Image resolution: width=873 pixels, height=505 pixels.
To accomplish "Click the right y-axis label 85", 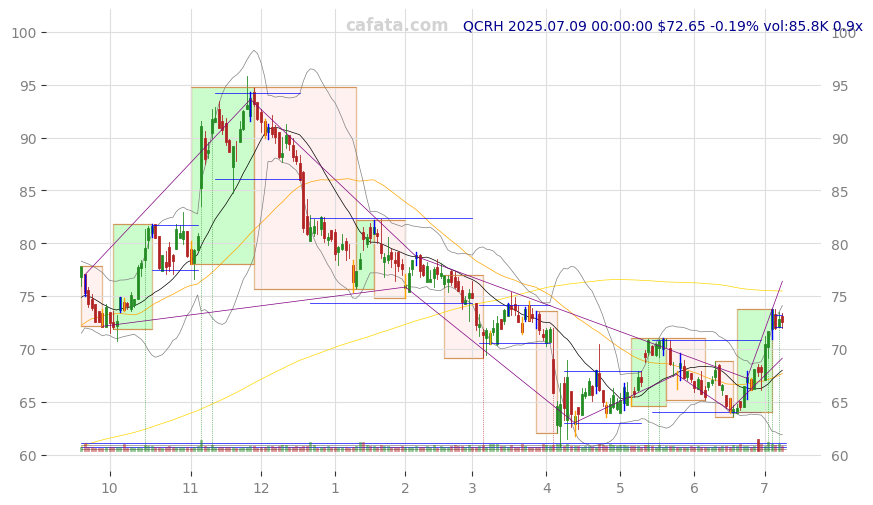I will click(x=840, y=192).
